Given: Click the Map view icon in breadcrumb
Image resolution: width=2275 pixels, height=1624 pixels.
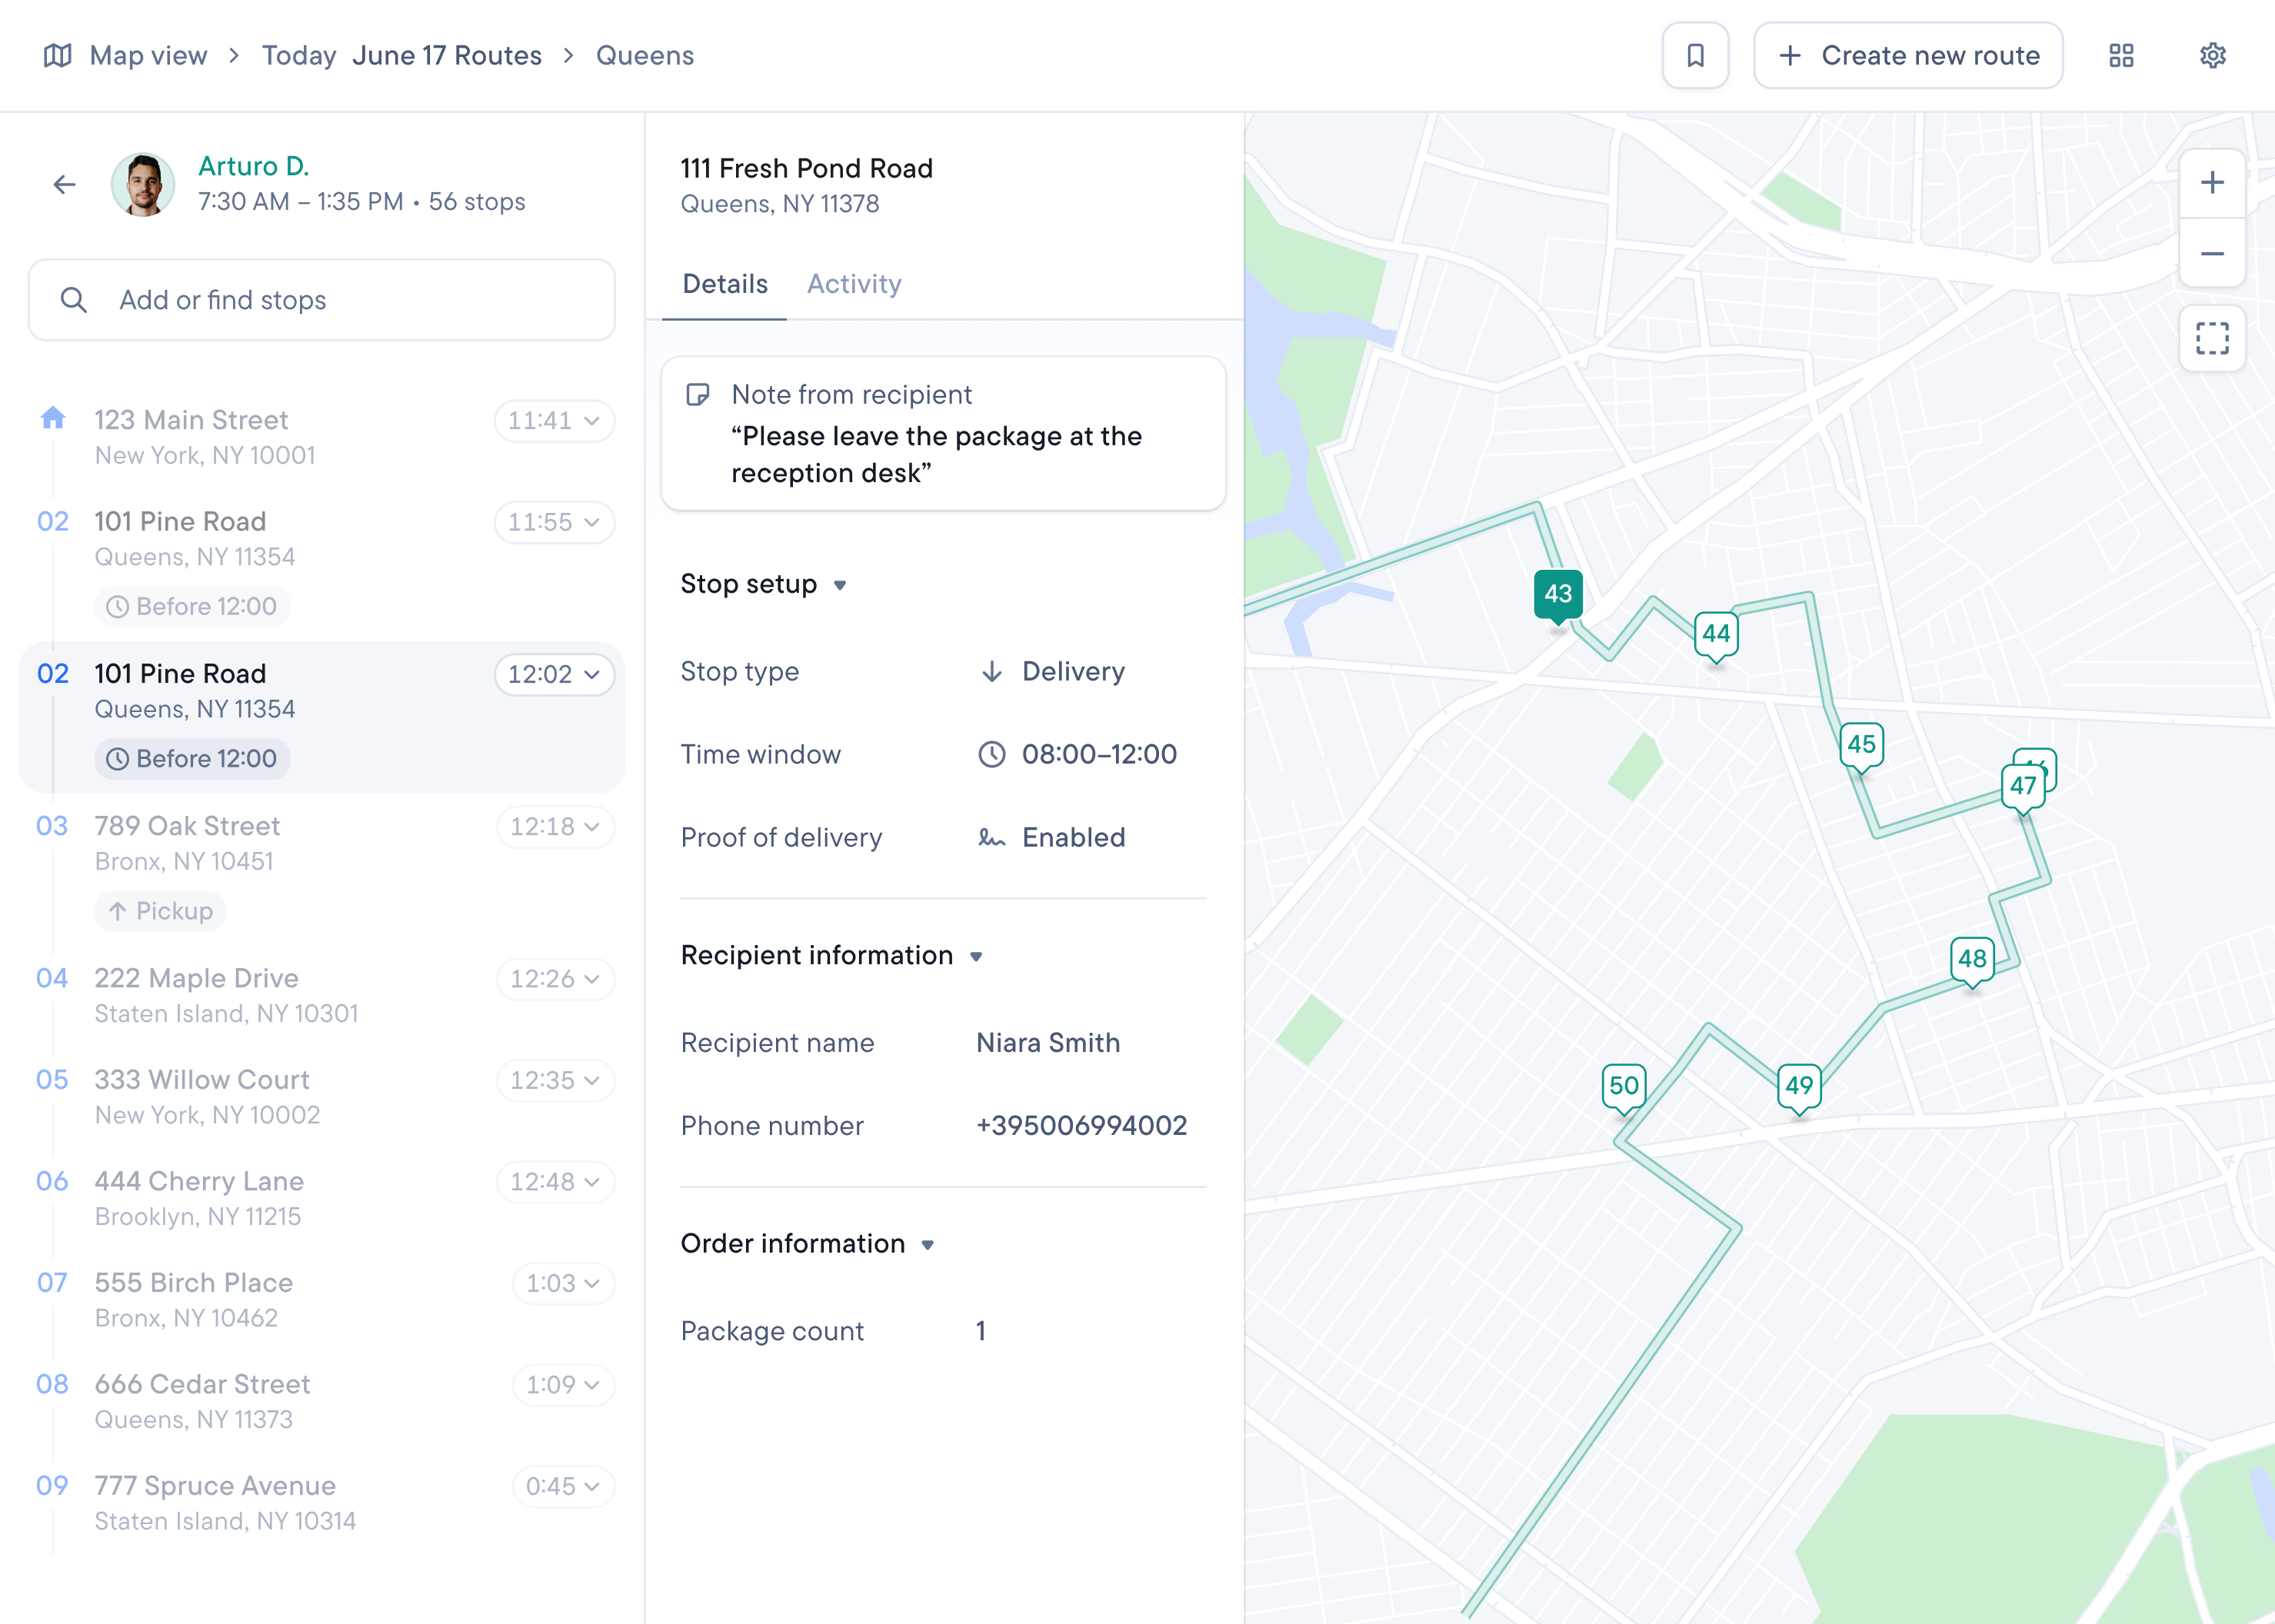Looking at the screenshot, I should (58, 55).
